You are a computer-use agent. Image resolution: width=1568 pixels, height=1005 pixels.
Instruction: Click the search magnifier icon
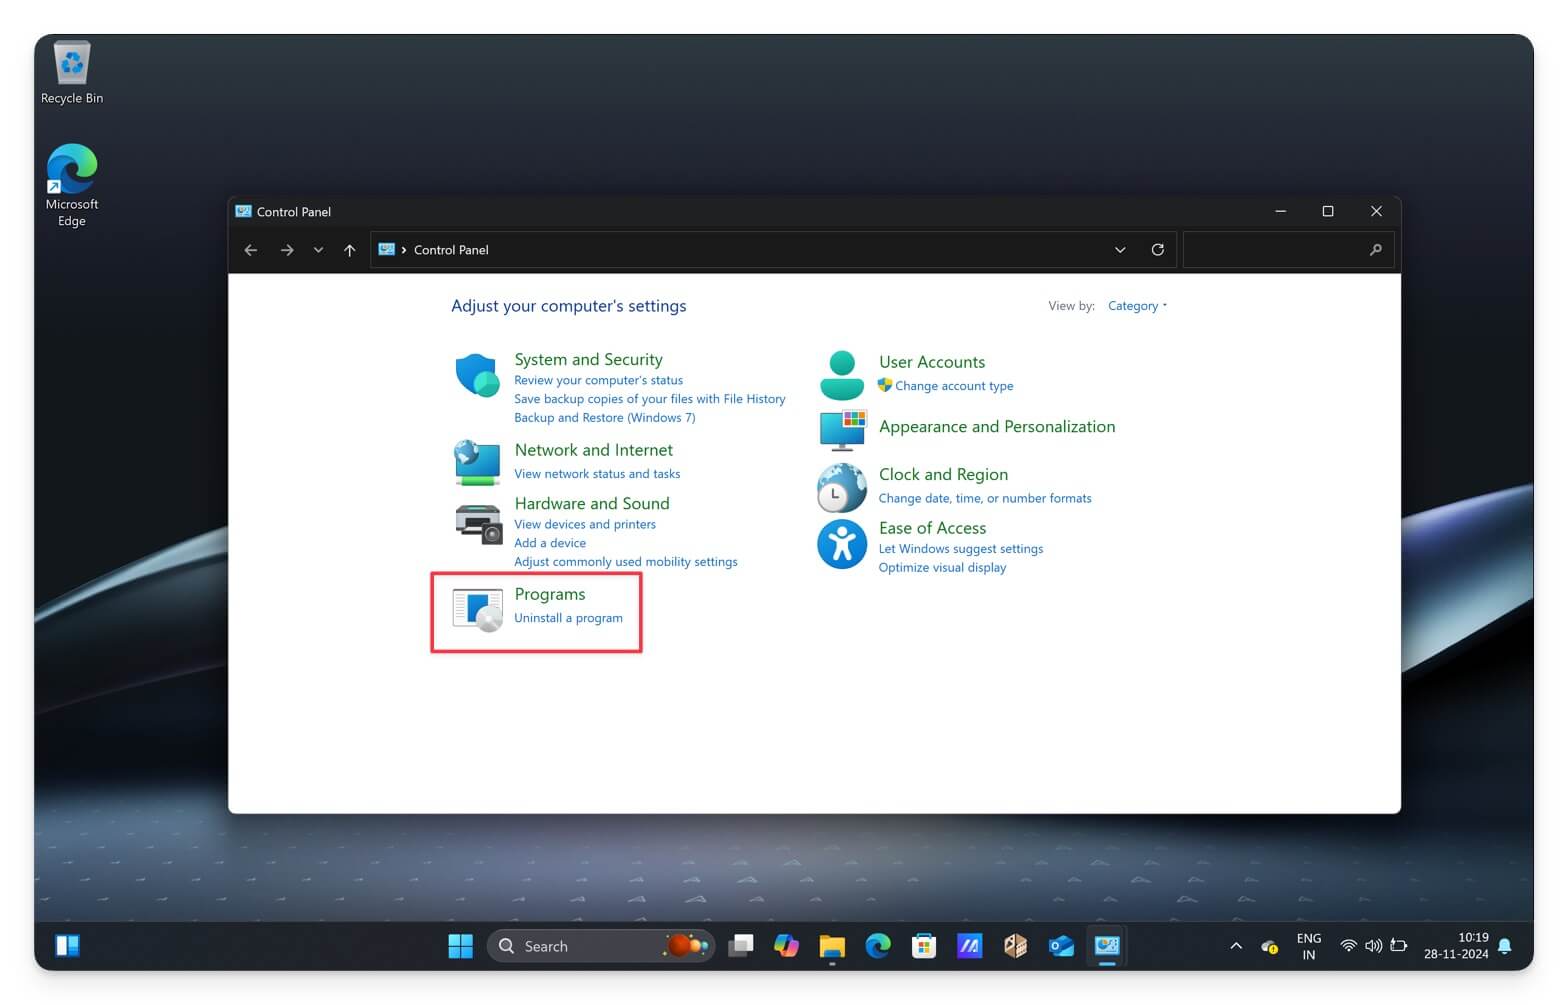1375,250
